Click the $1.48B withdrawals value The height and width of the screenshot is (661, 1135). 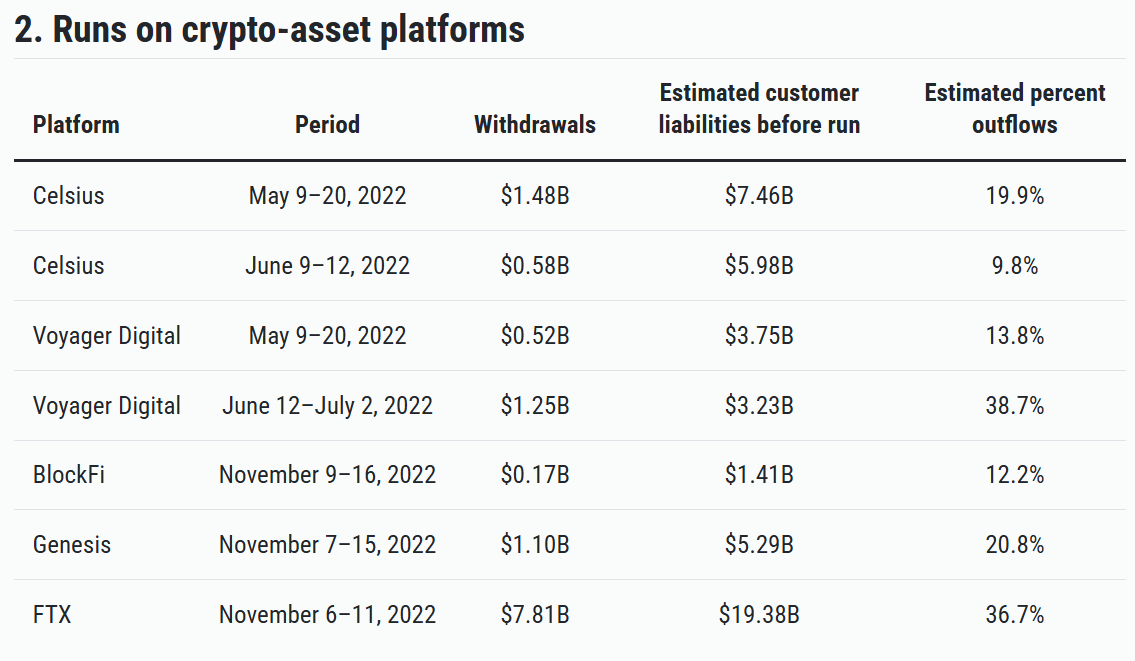(534, 196)
